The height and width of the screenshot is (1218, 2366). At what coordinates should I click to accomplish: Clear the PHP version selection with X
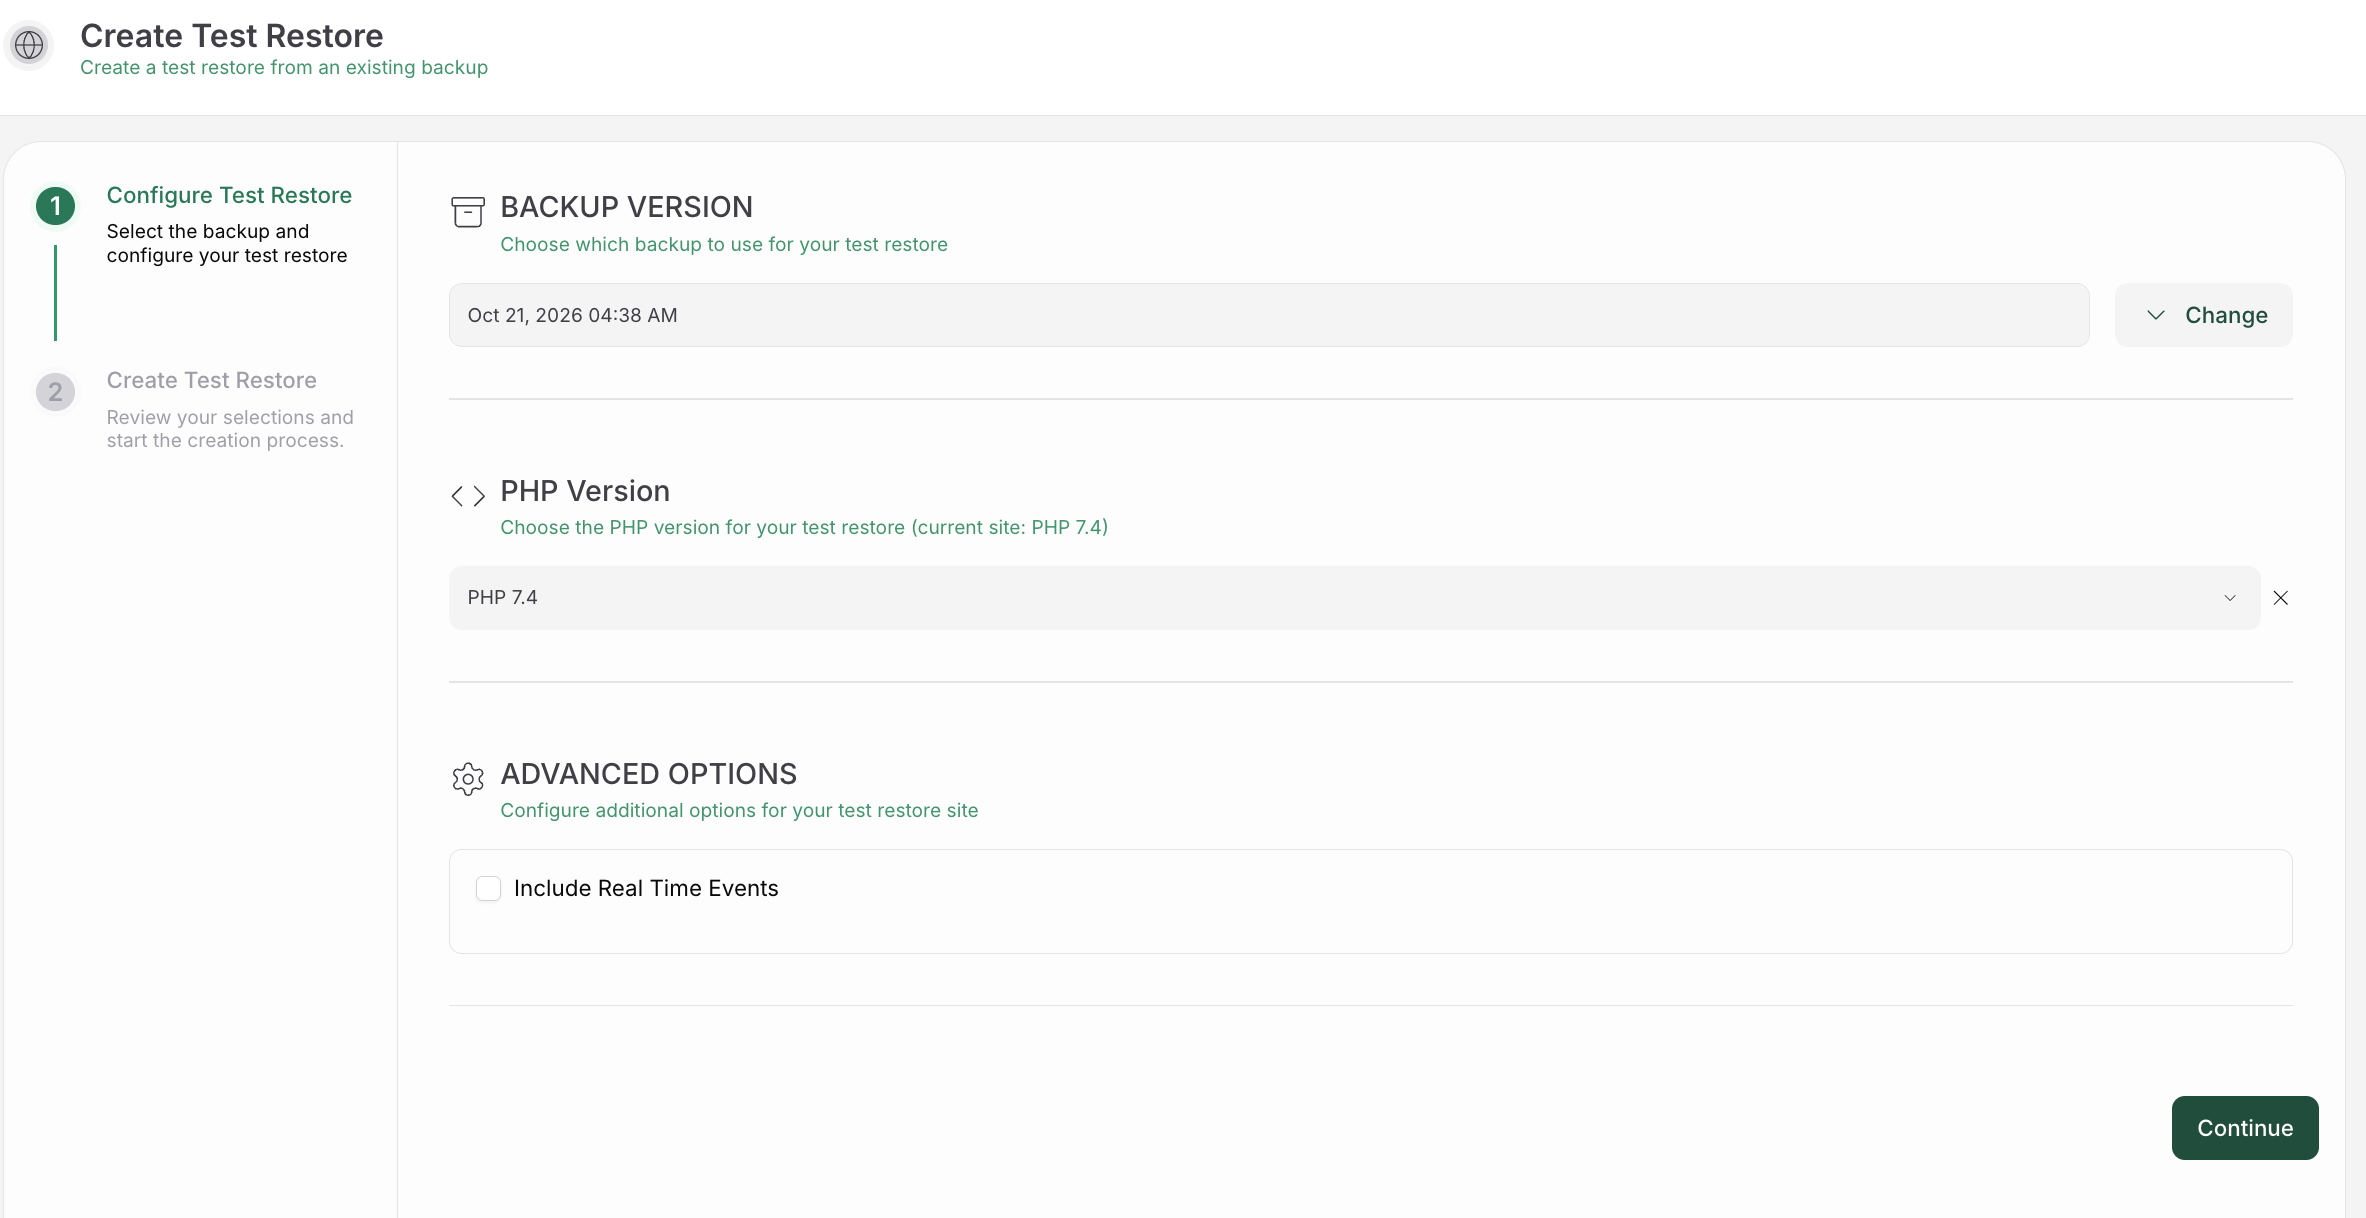(2281, 598)
